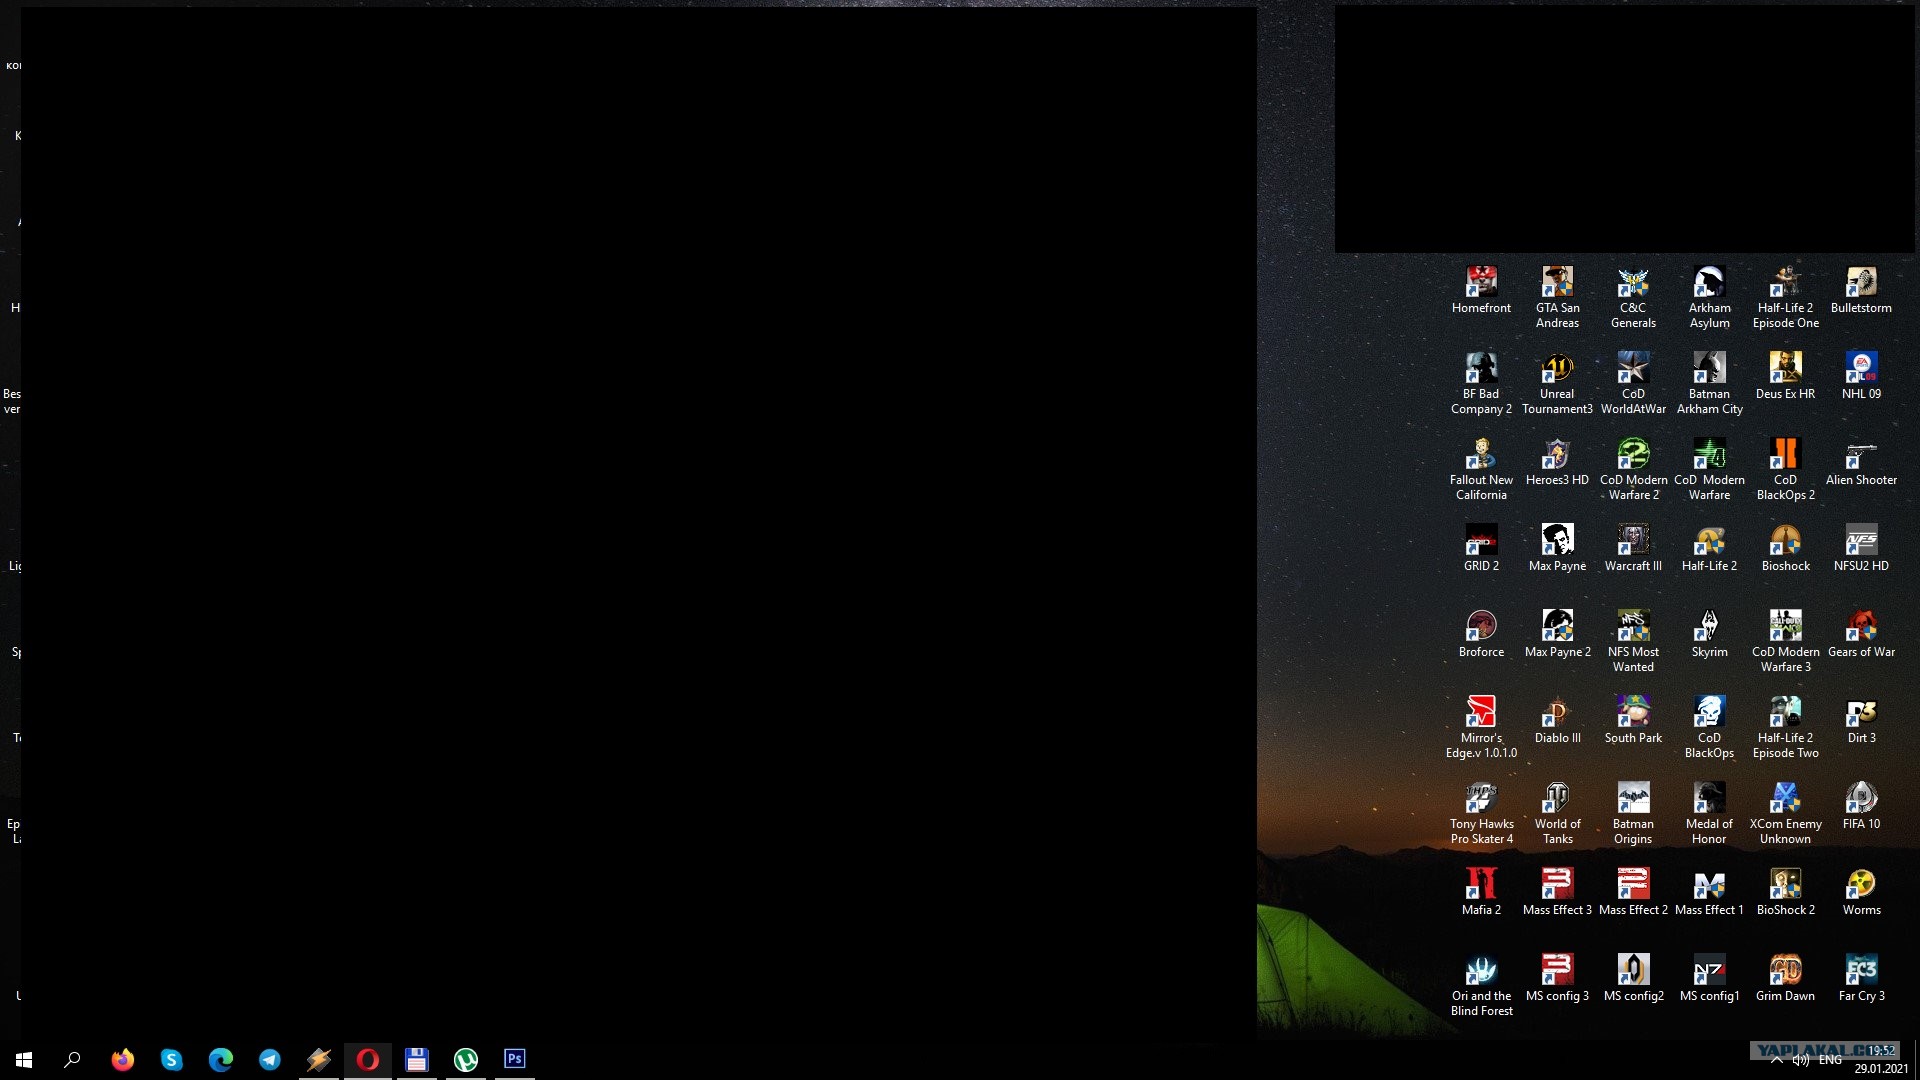Select the BF Bad Company 2 shortcut
This screenshot has width=1920, height=1080.
click(1481, 383)
